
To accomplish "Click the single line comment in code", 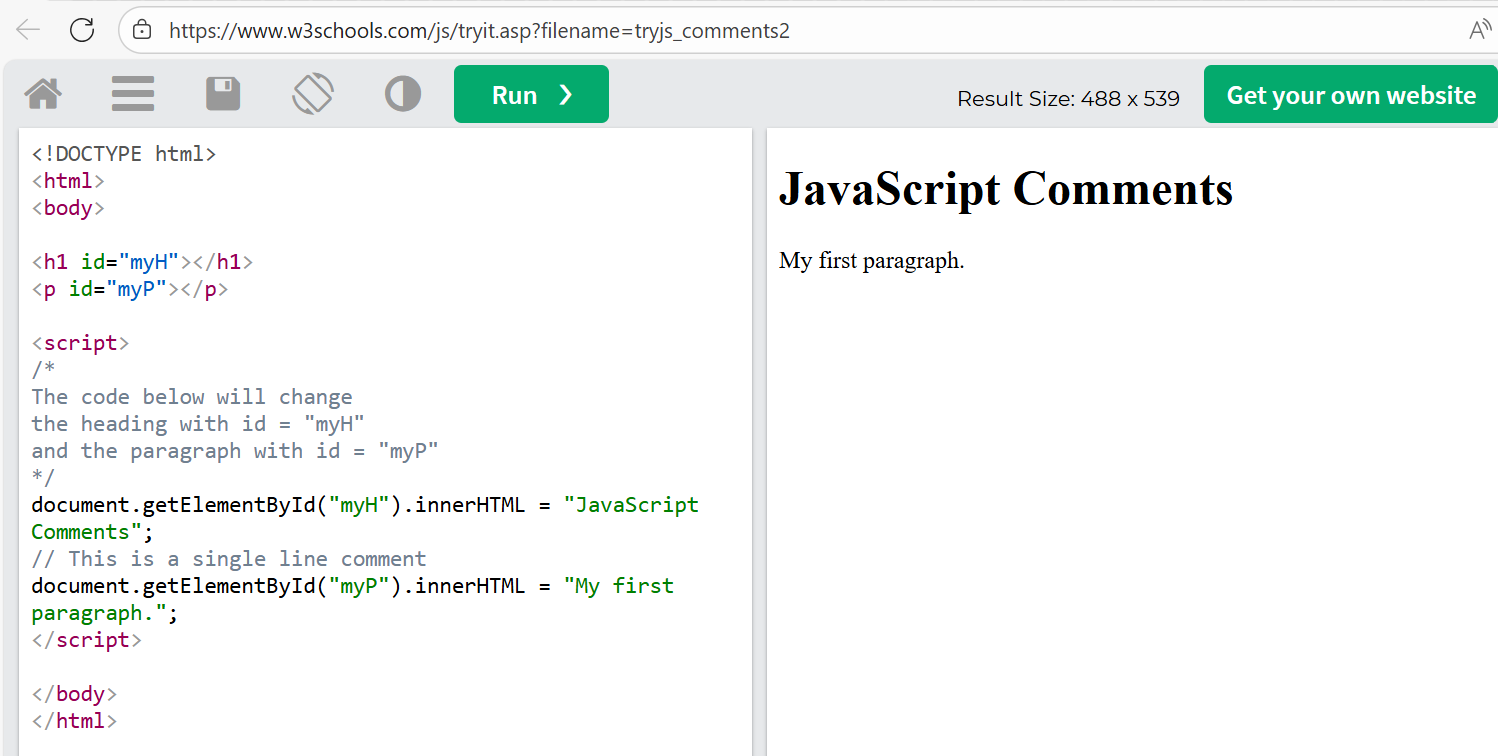I will click(x=228, y=559).
